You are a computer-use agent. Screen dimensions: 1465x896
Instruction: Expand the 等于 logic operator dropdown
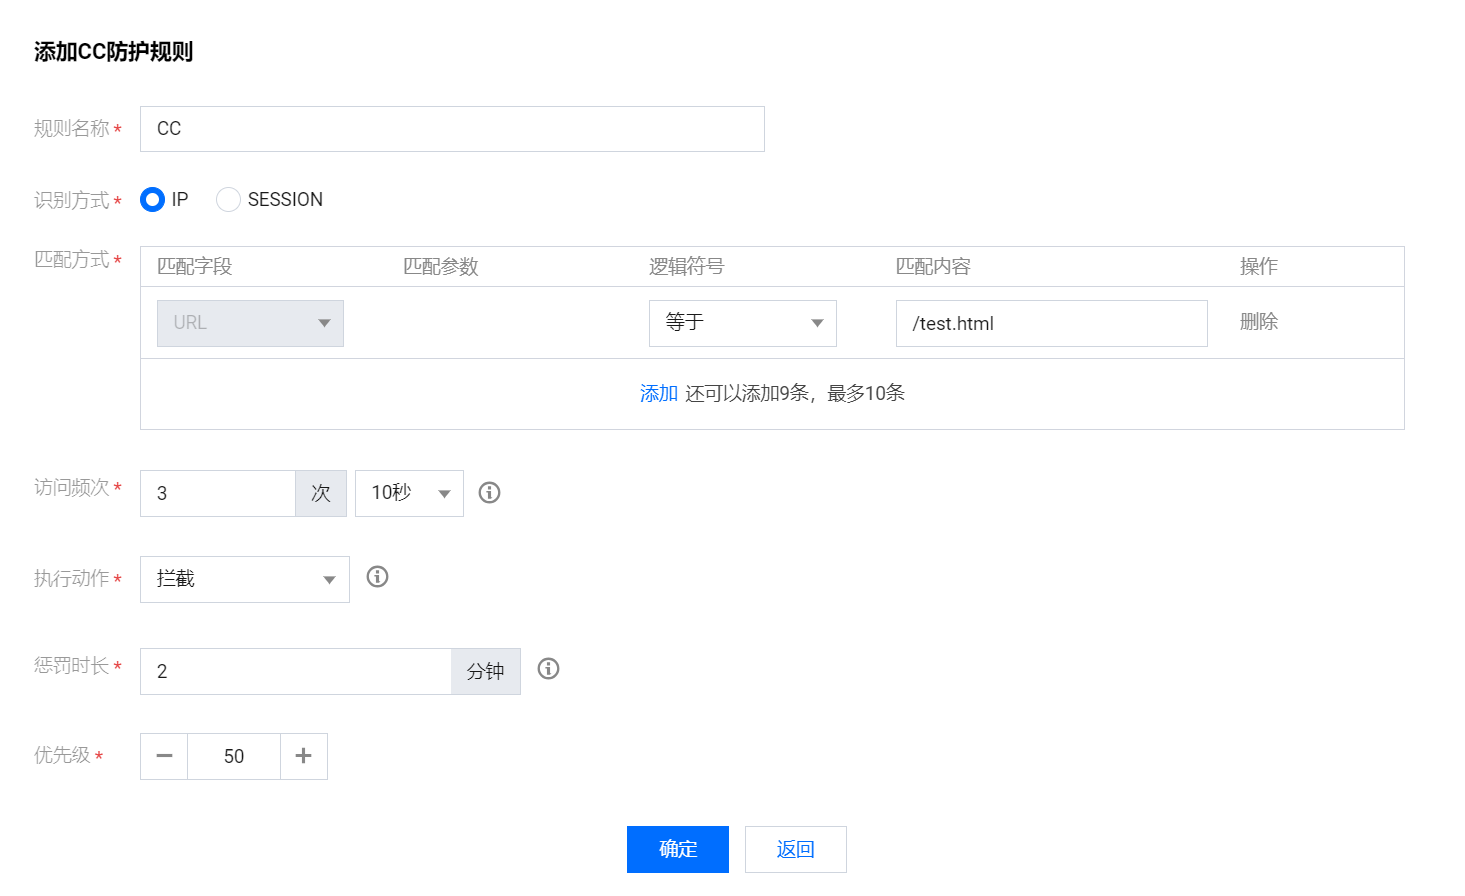[x=742, y=323]
